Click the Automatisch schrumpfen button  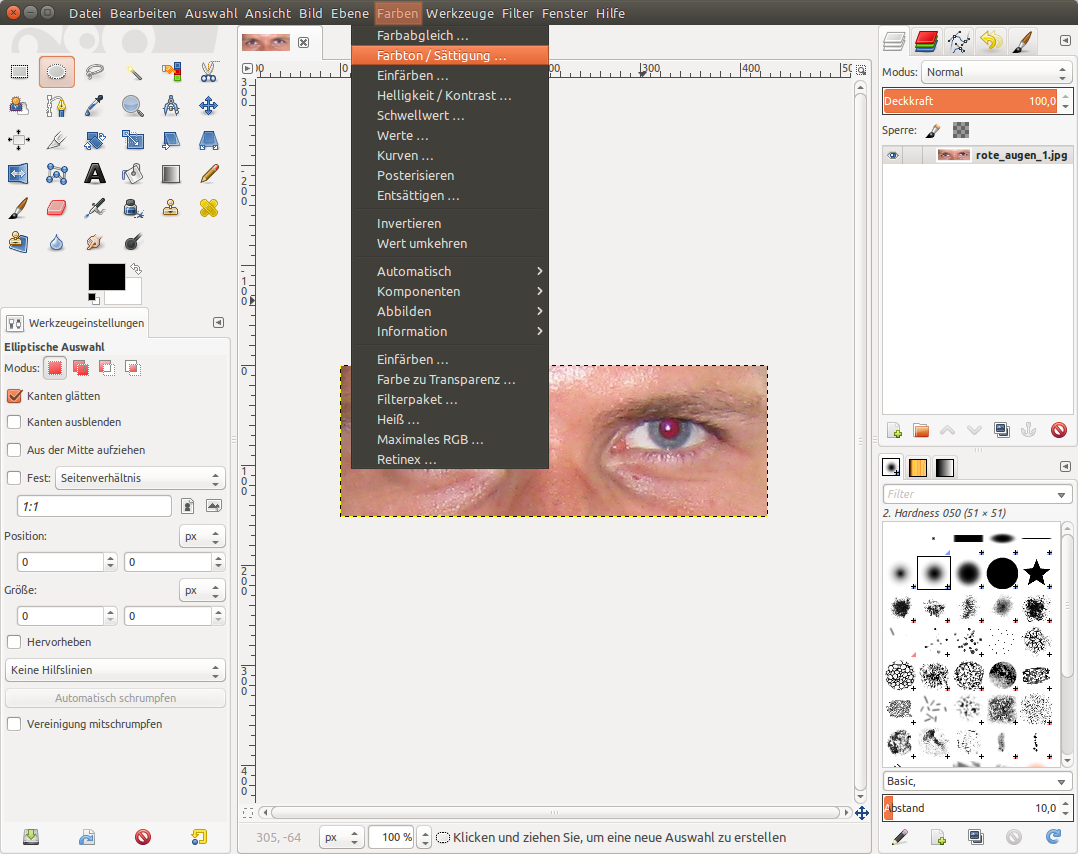tap(115, 698)
